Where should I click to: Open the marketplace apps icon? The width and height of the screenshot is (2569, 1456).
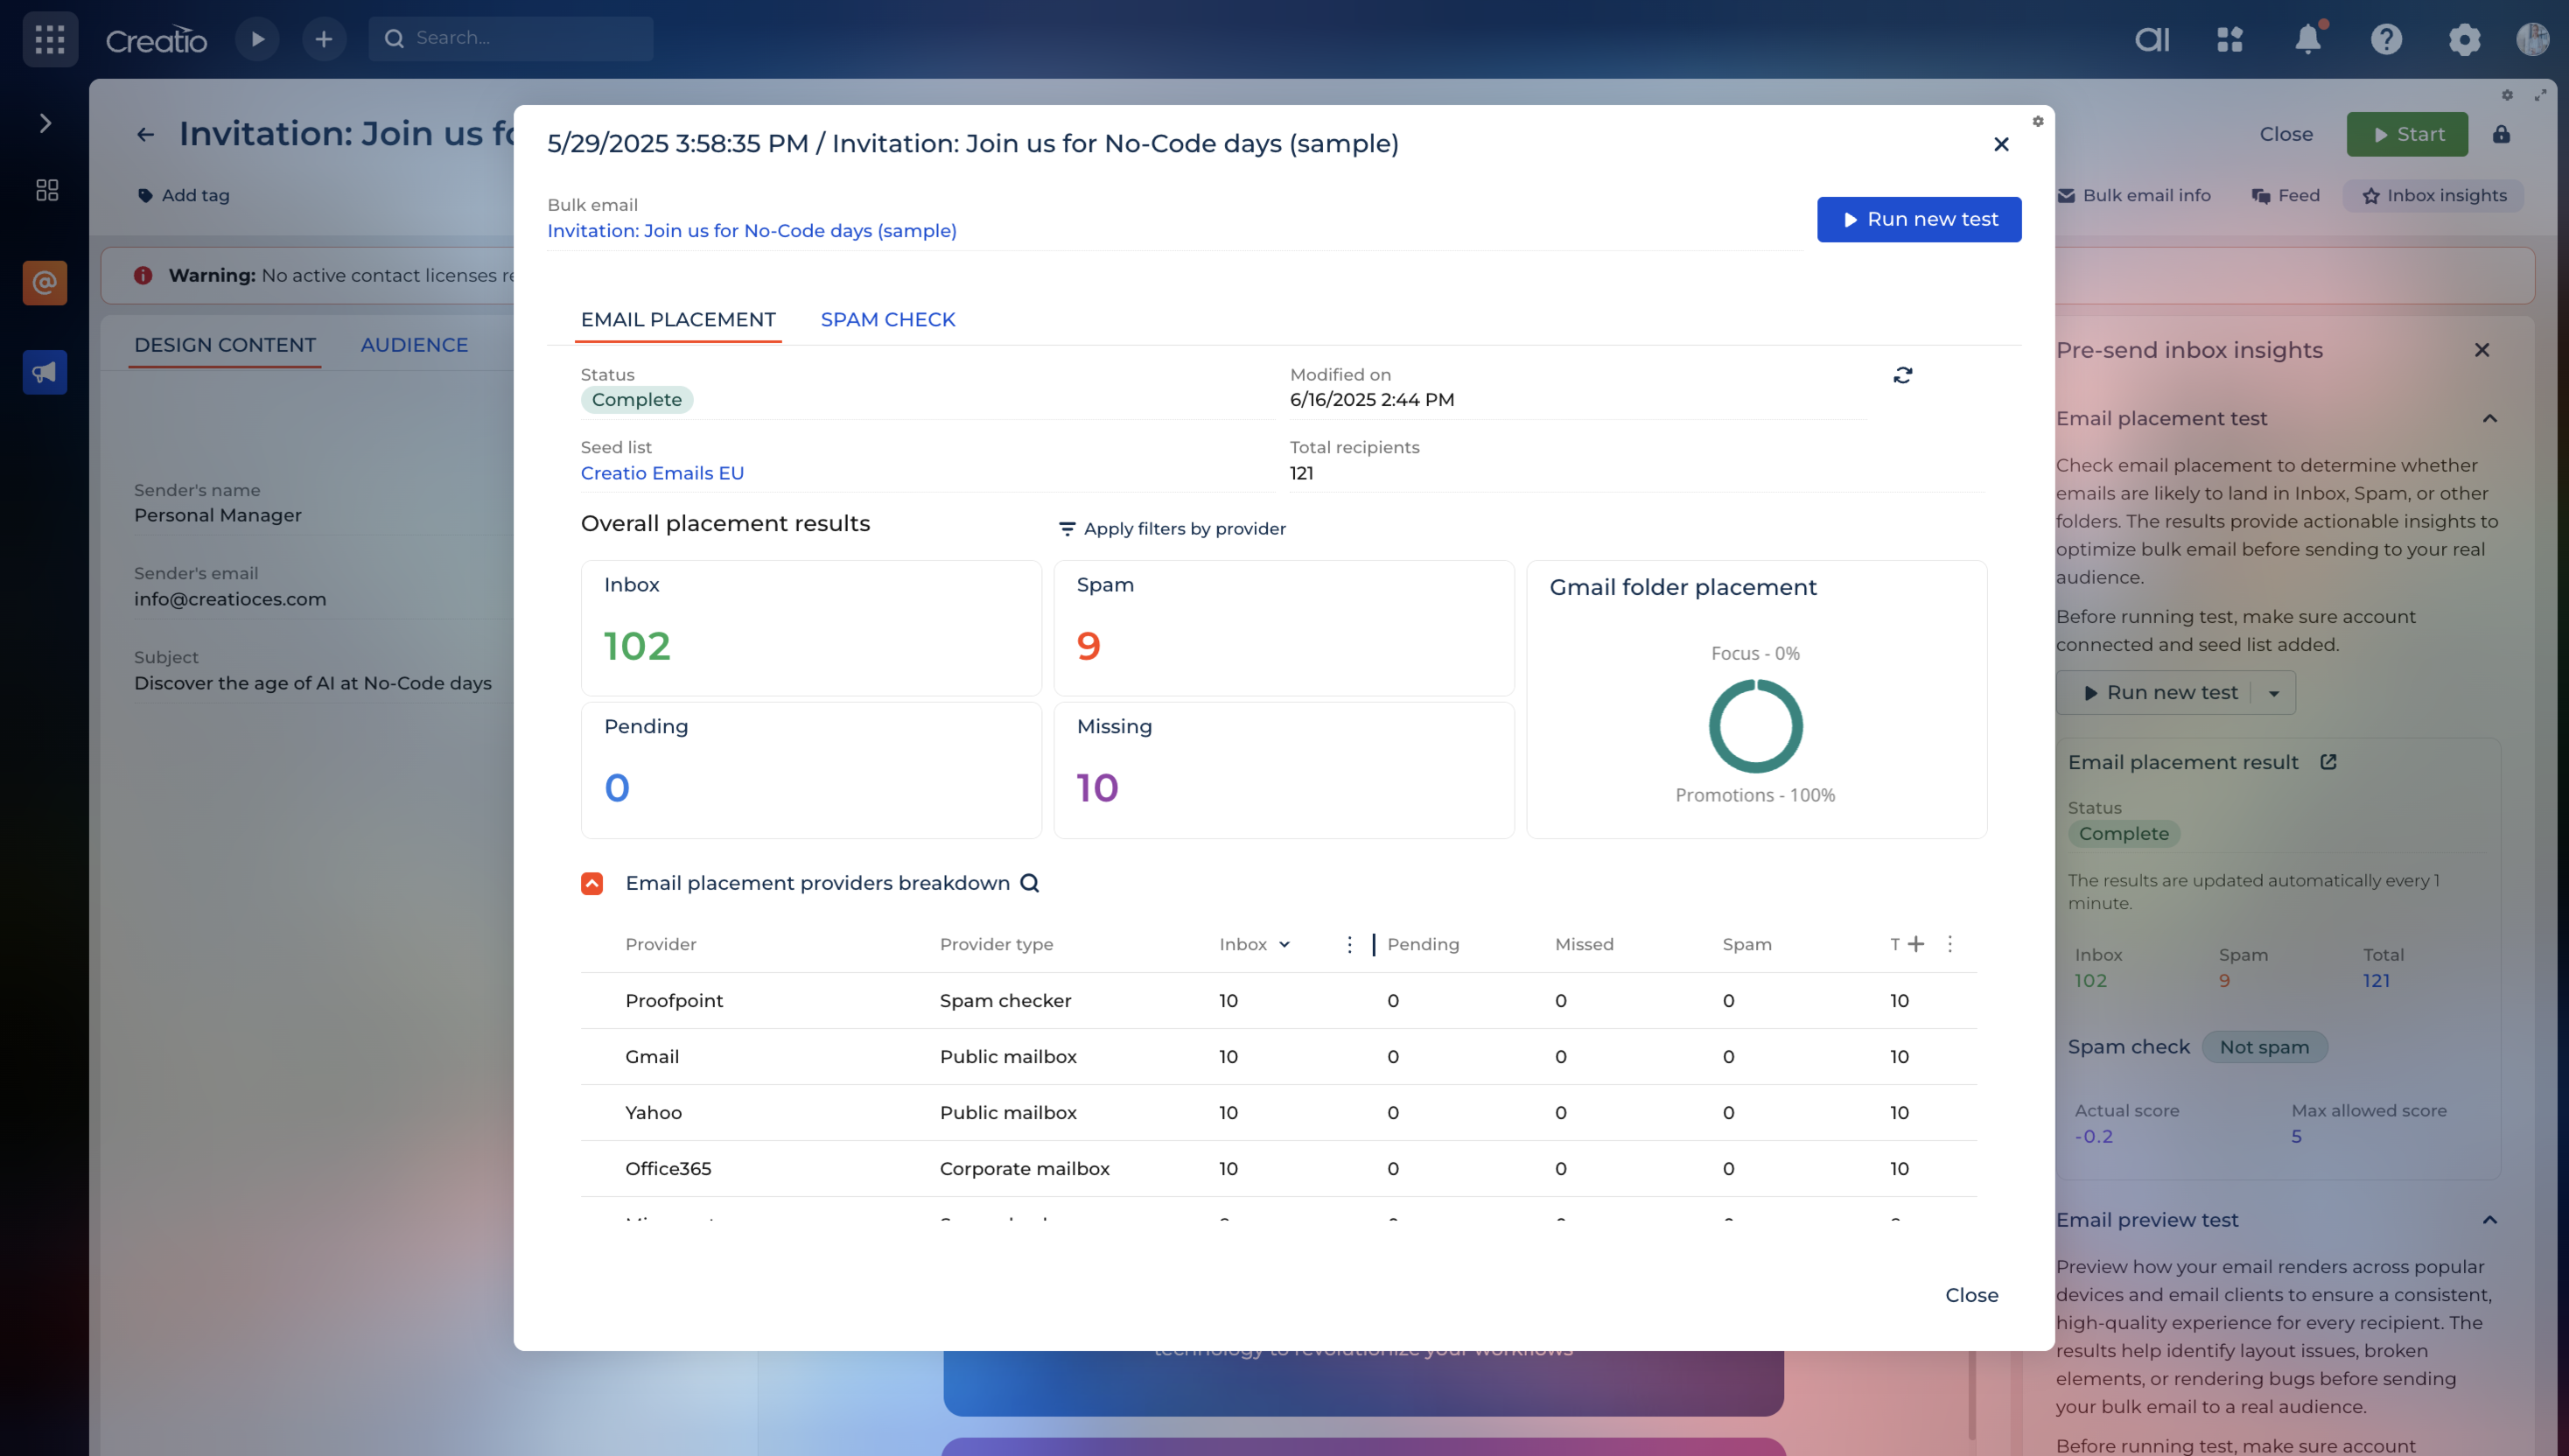pyautogui.click(x=2230, y=39)
